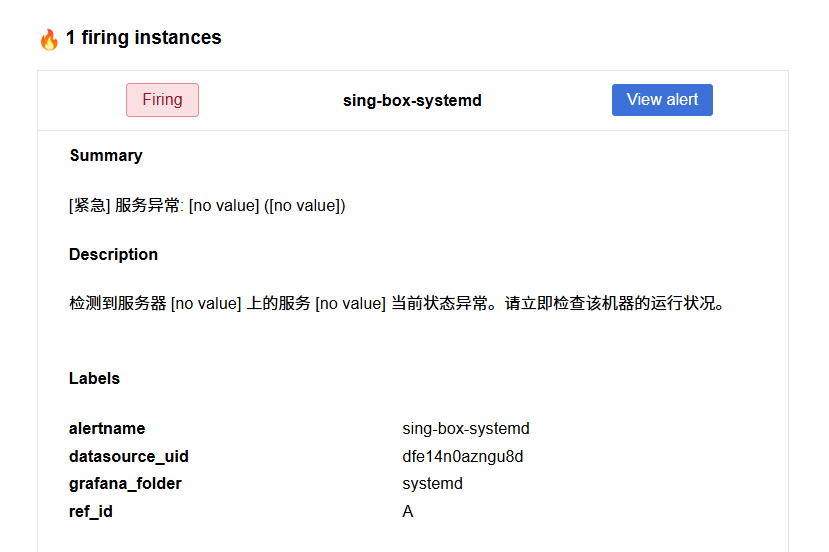The height and width of the screenshot is (552, 829).
Task: Click the bold sing-box-systemd alert title
Action: (412, 101)
